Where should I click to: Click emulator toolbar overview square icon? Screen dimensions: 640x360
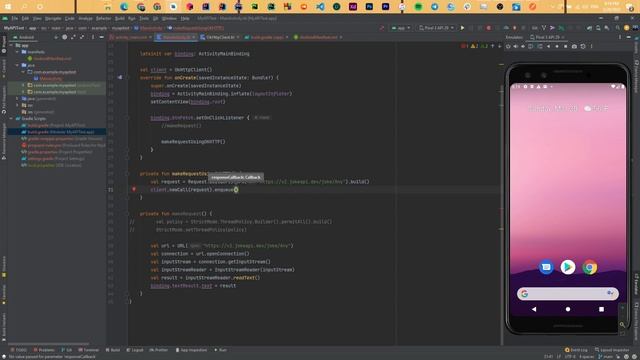[x=565, y=47]
